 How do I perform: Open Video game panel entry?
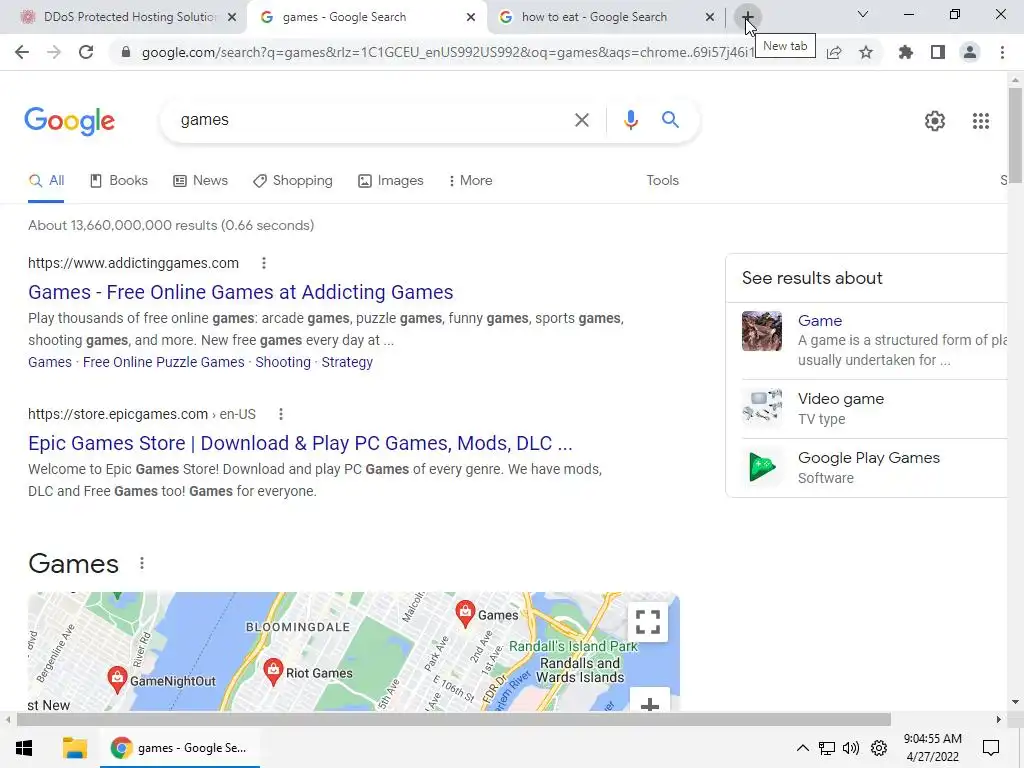click(x=840, y=399)
